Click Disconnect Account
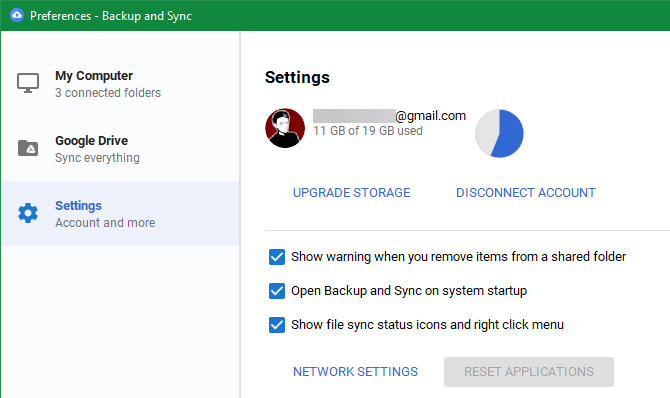This screenshot has width=670, height=398. tap(526, 193)
